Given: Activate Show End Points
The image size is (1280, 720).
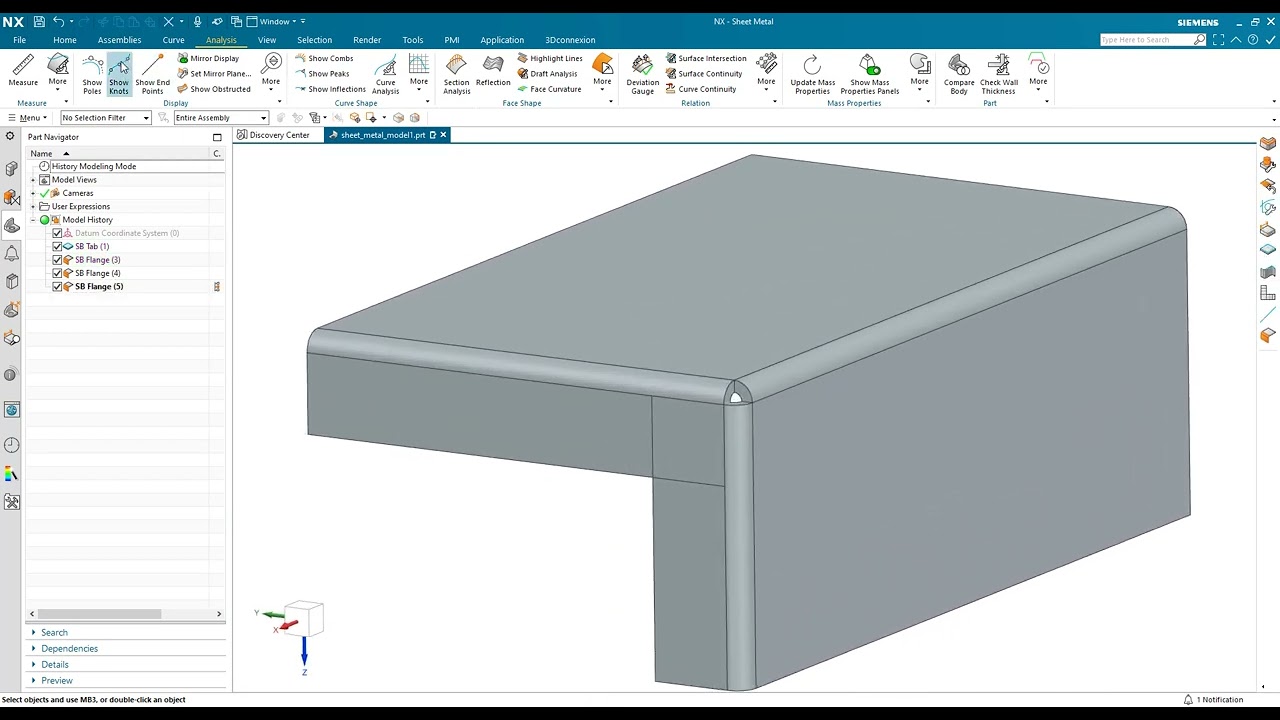Looking at the screenshot, I should tap(152, 75).
